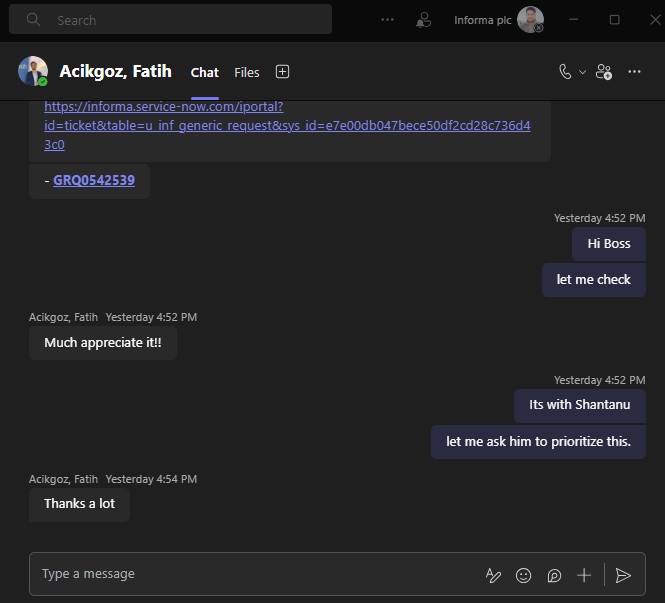Switch to the Files tab

click(x=246, y=73)
